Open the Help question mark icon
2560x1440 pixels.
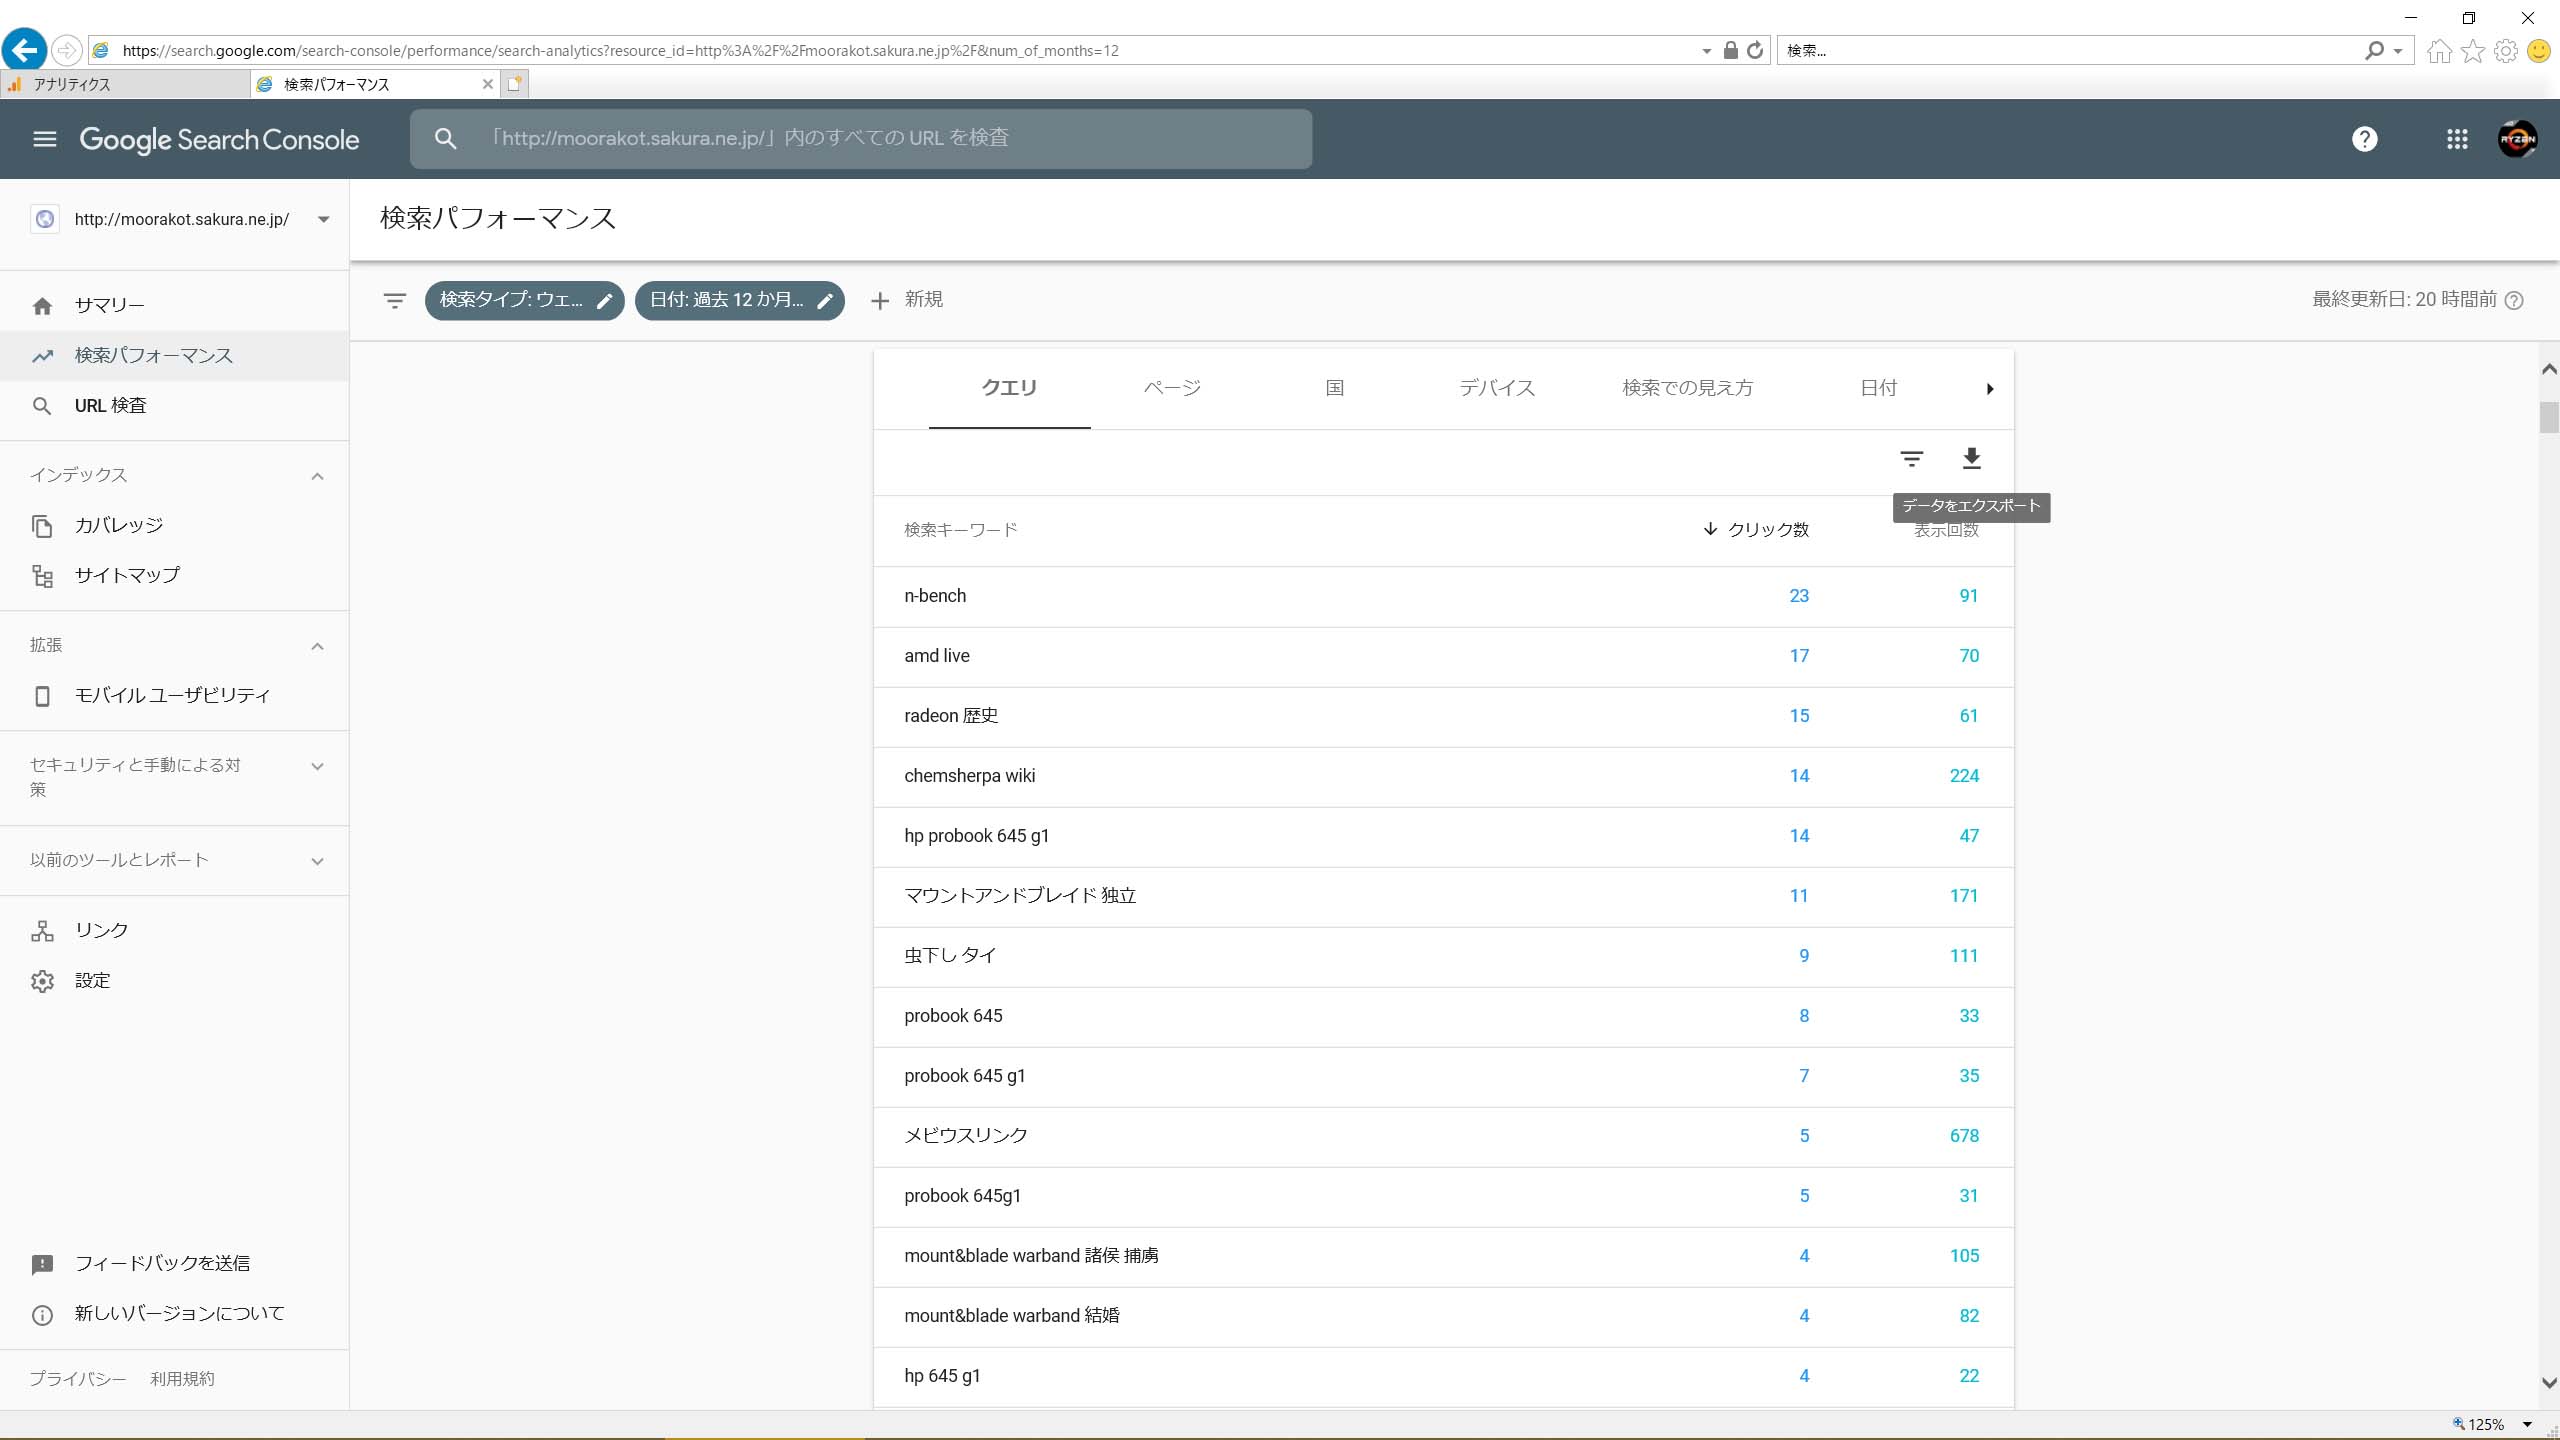tap(2364, 139)
